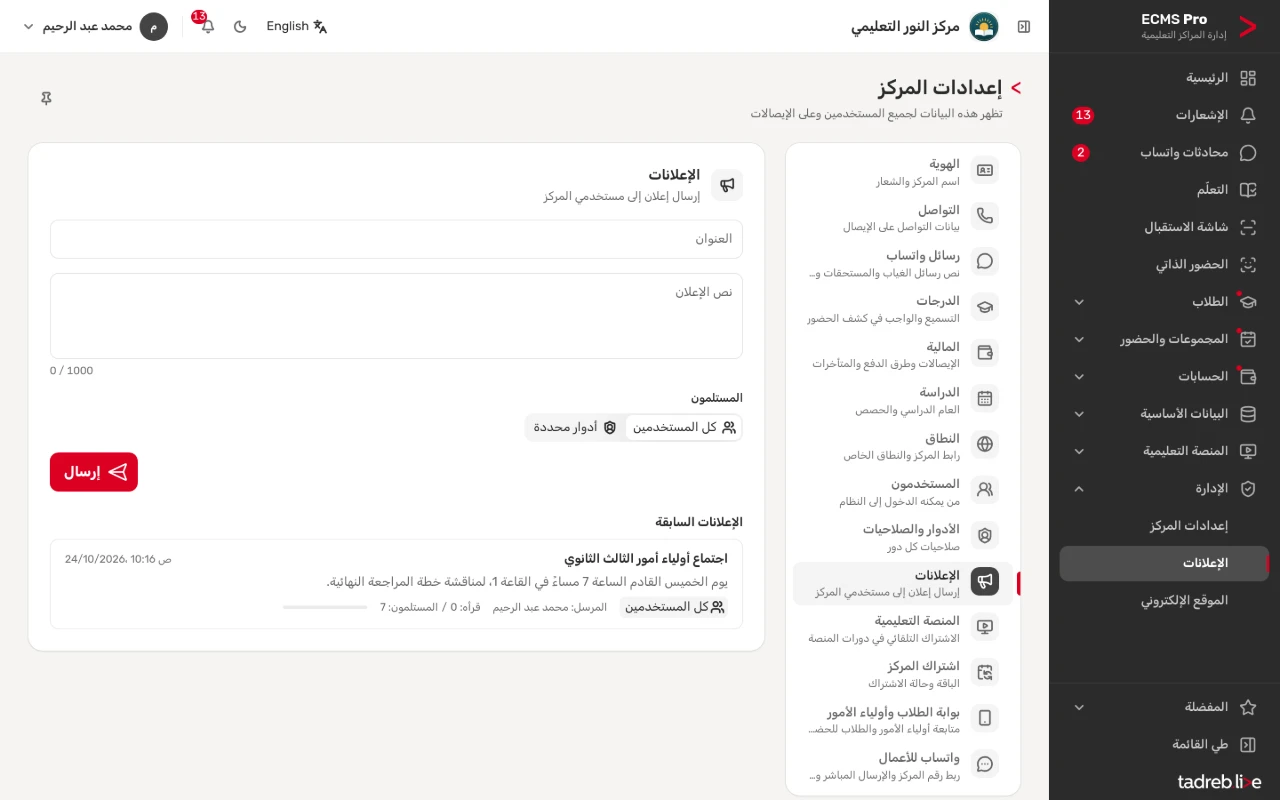Click the العنوان title input field
Screen dimensions: 1280x800
pyautogui.click(x=396, y=239)
